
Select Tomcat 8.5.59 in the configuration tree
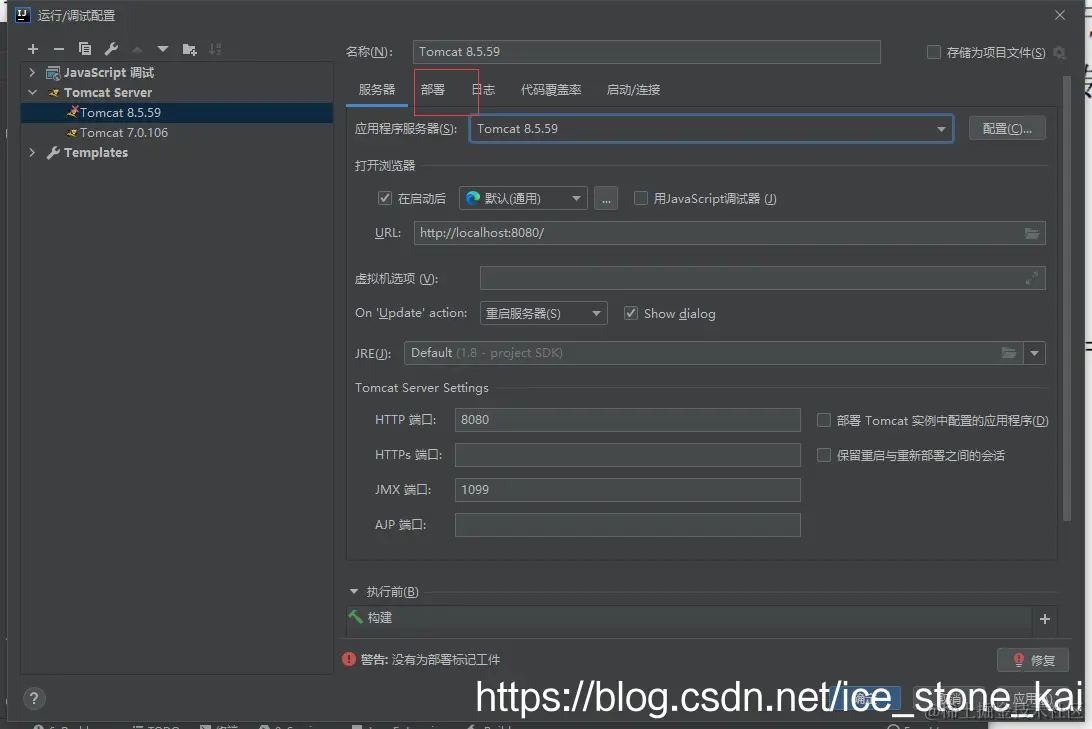[x=177, y=113]
